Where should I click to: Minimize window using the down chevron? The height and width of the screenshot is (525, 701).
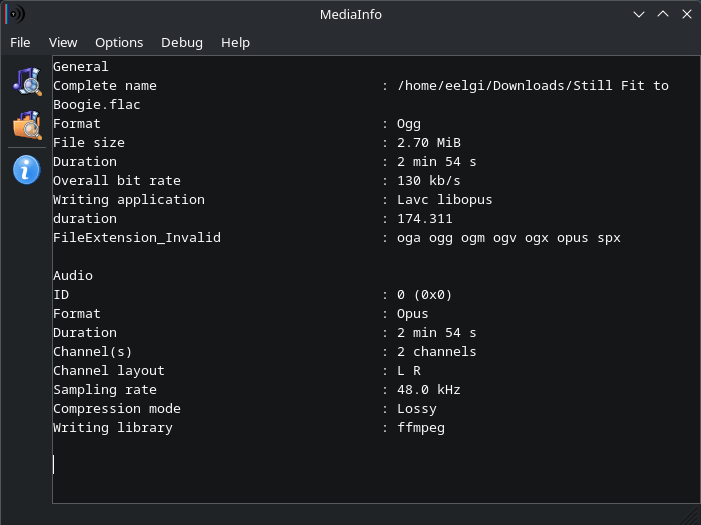pyautogui.click(x=639, y=14)
